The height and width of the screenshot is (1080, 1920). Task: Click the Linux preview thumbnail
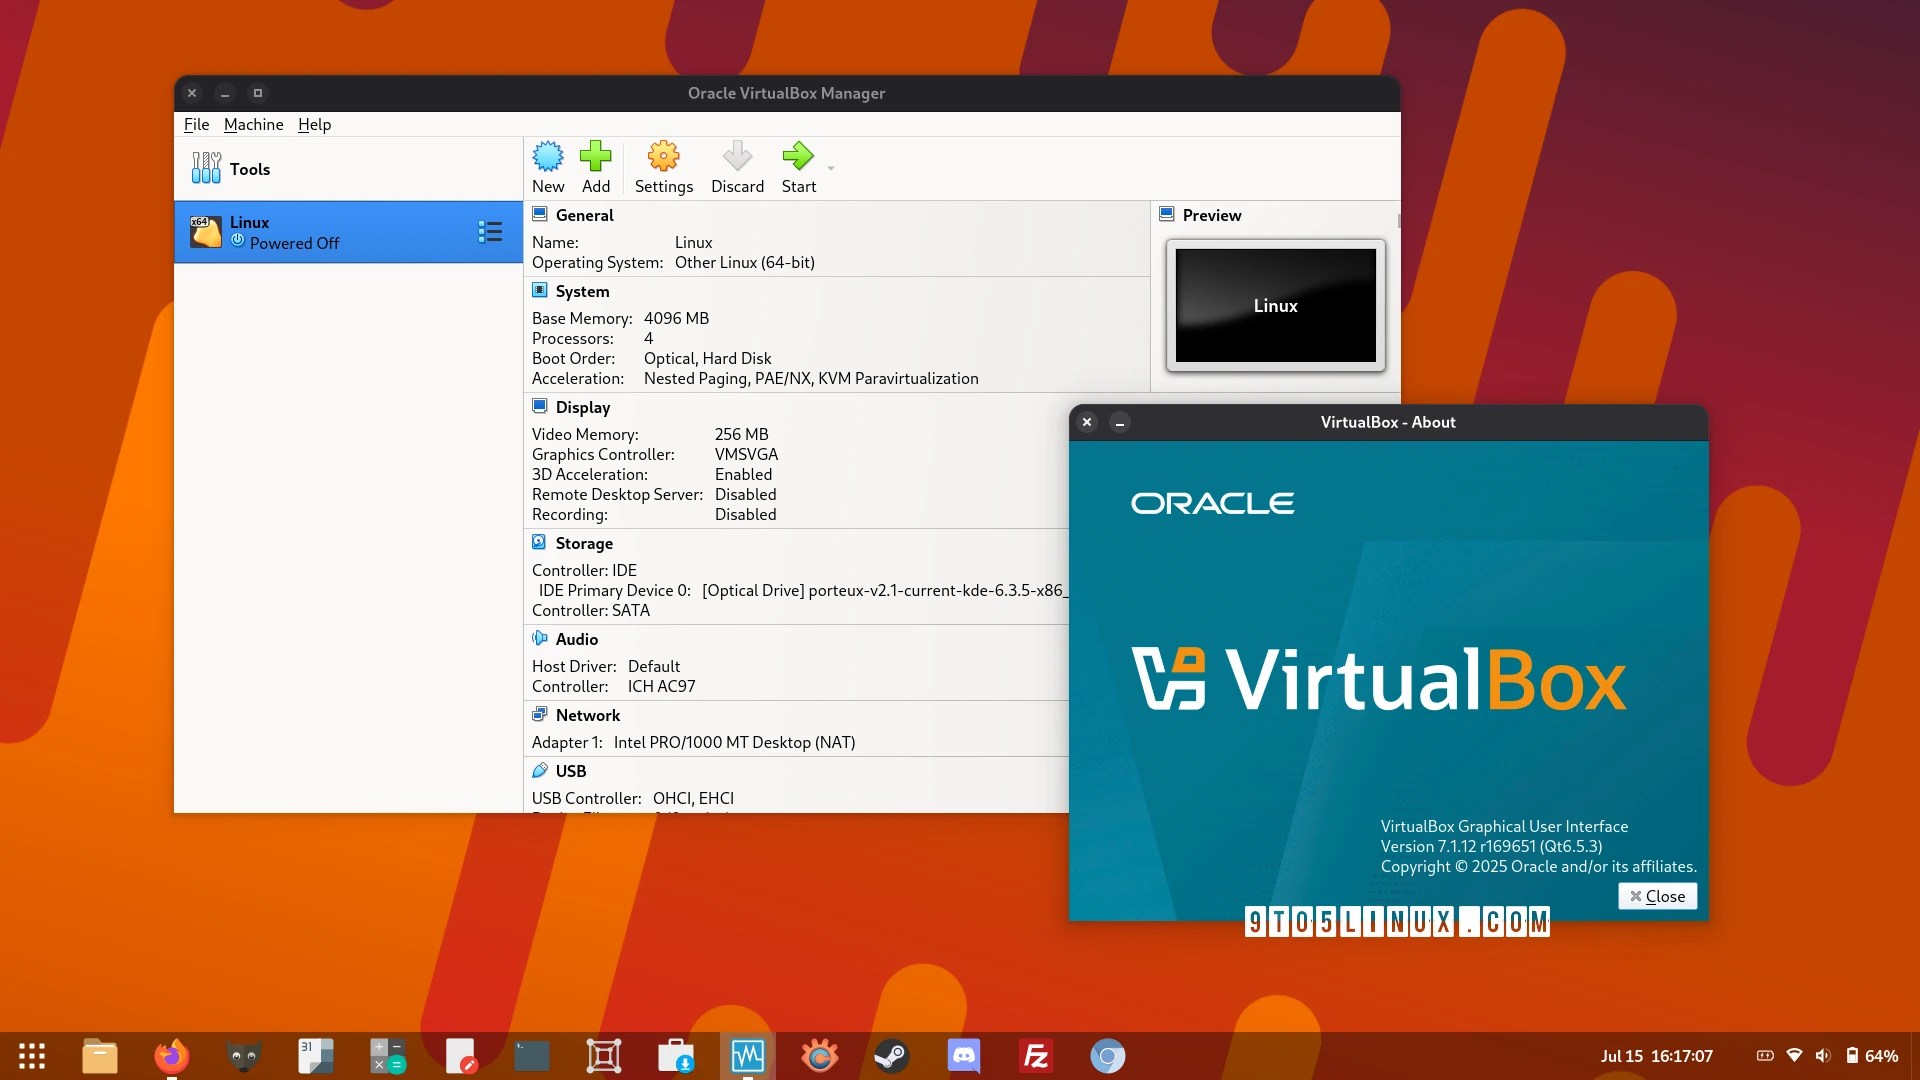coord(1275,305)
